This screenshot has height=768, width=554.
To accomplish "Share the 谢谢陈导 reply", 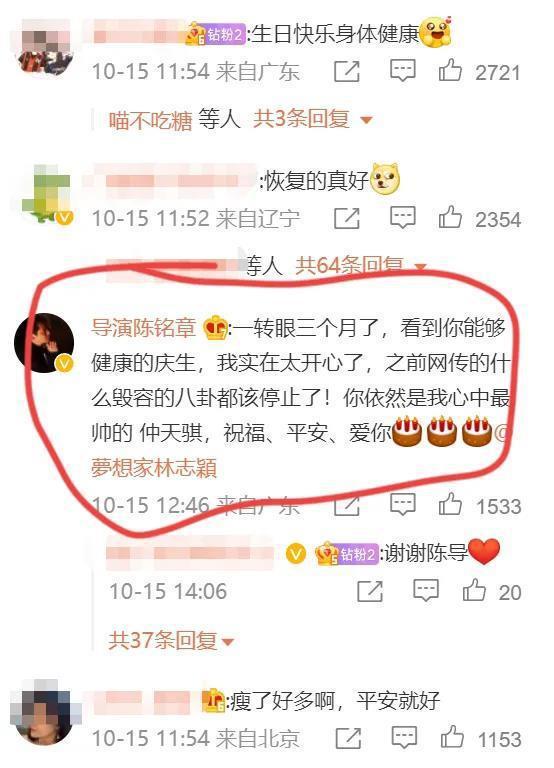I will 370,591.
